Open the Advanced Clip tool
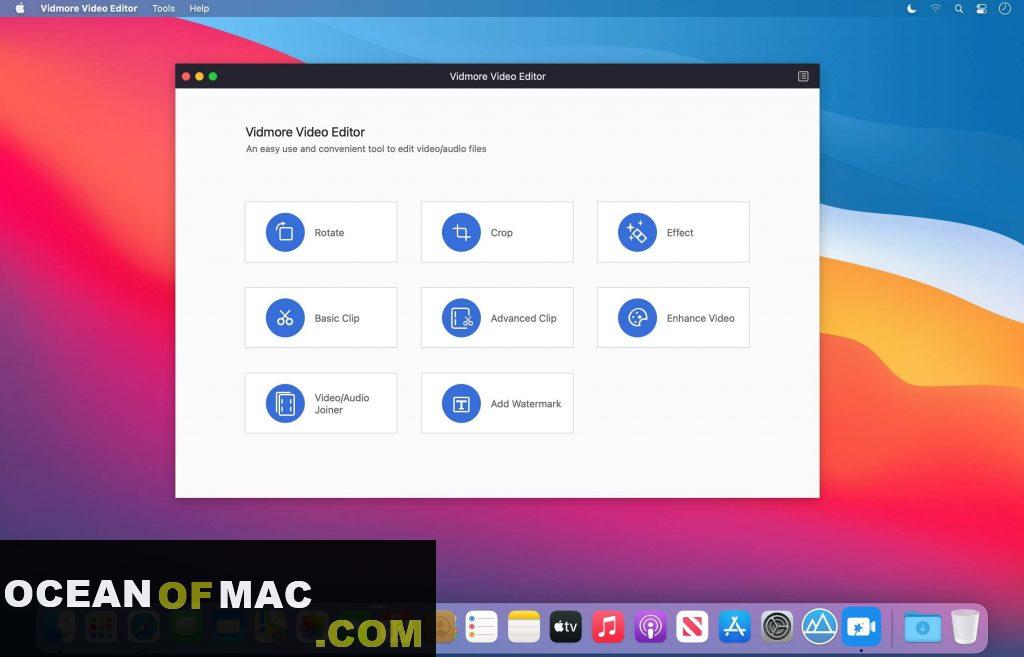Screen dimensions: 1024x657 497,317
